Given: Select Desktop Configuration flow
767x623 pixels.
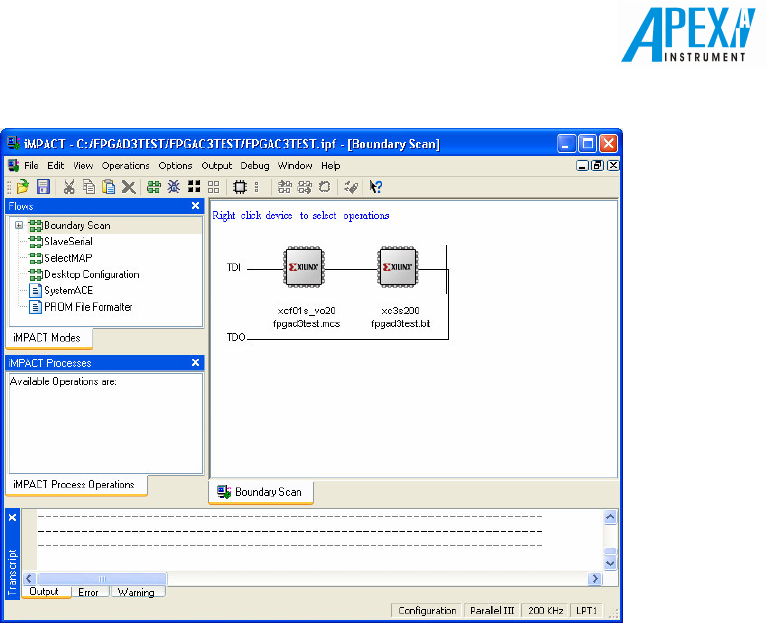Looking at the screenshot, I should 91,274.
